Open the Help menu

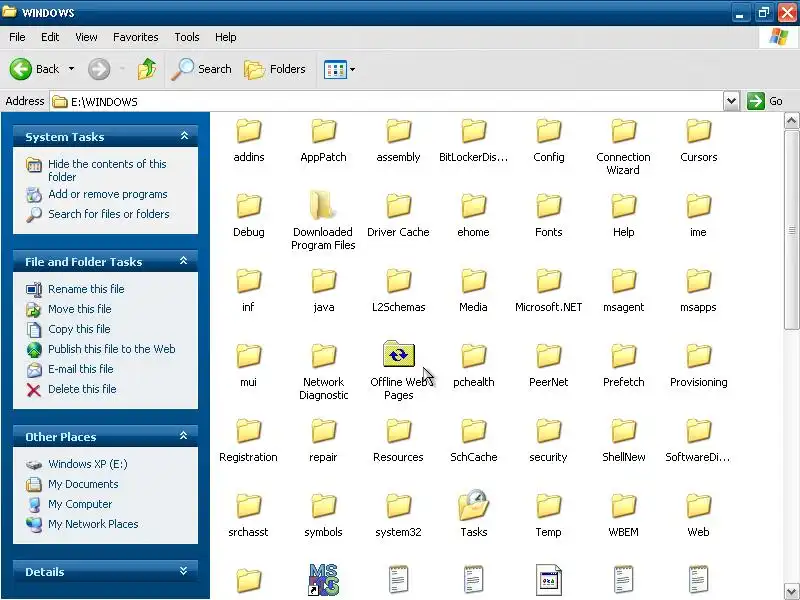226,37
